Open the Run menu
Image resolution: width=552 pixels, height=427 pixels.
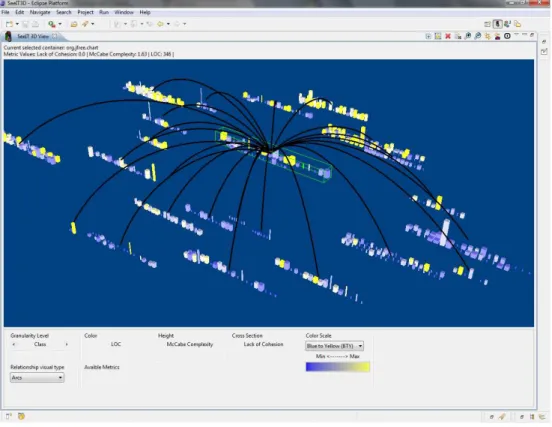(104, 12)
